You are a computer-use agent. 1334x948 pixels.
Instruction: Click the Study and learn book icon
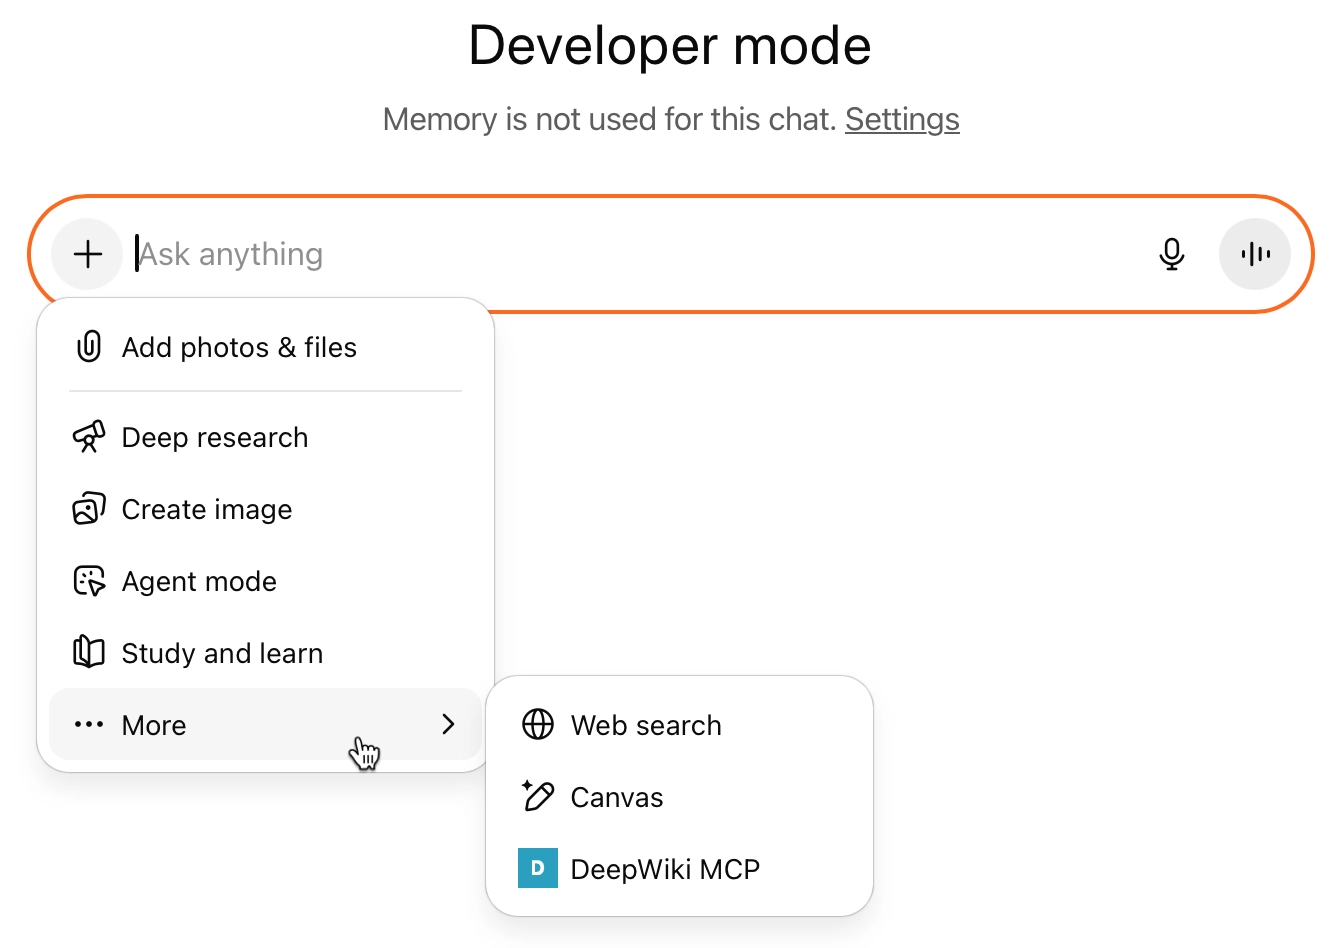tap(89, 653)
